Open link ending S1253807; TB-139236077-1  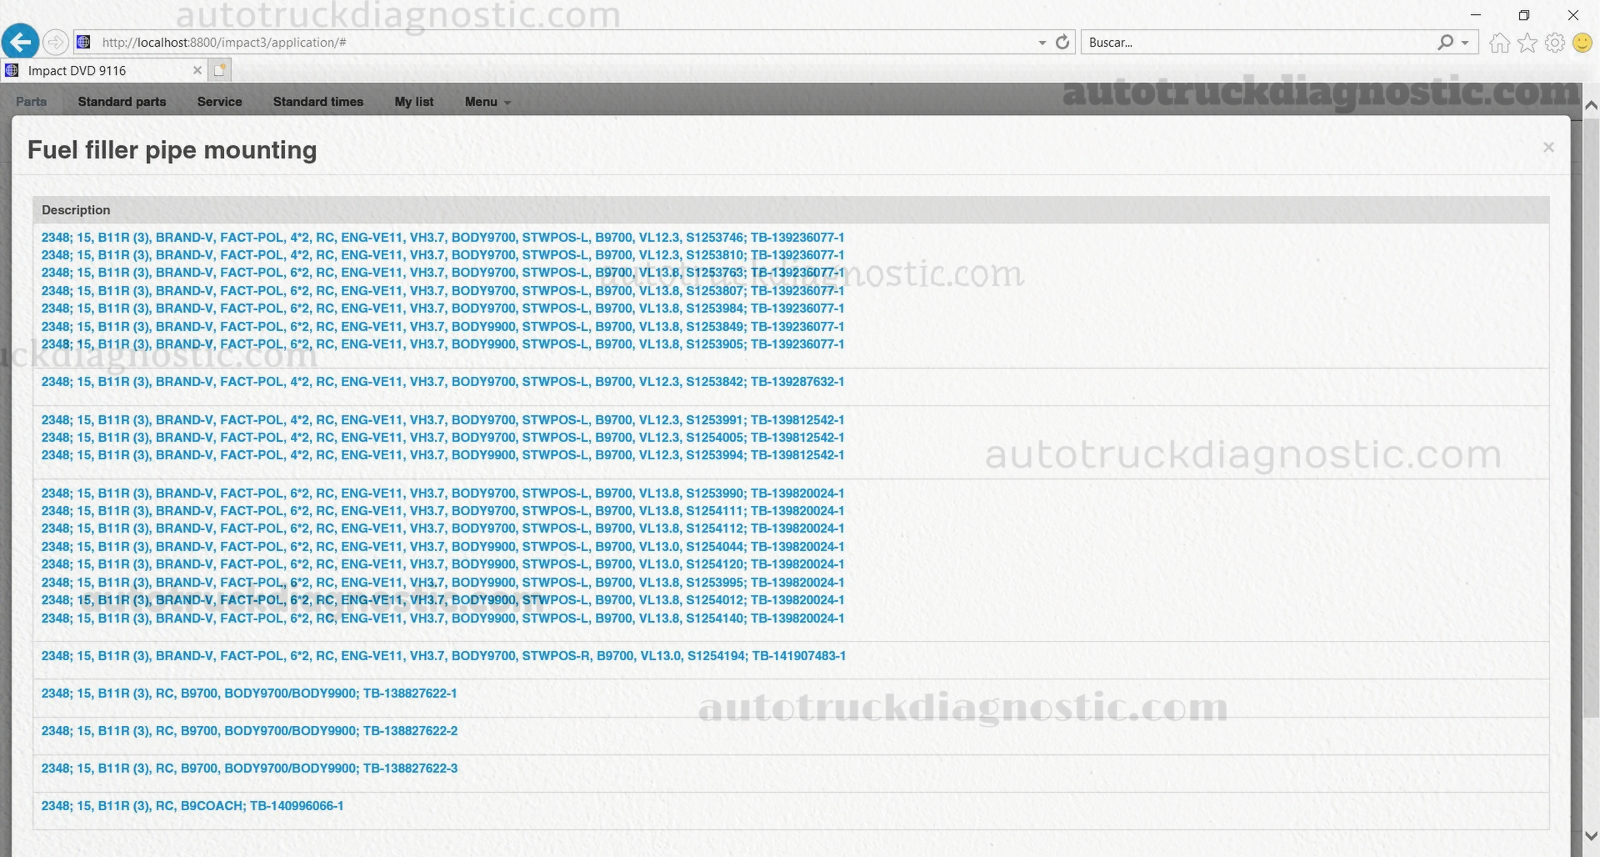click(443, 290)
